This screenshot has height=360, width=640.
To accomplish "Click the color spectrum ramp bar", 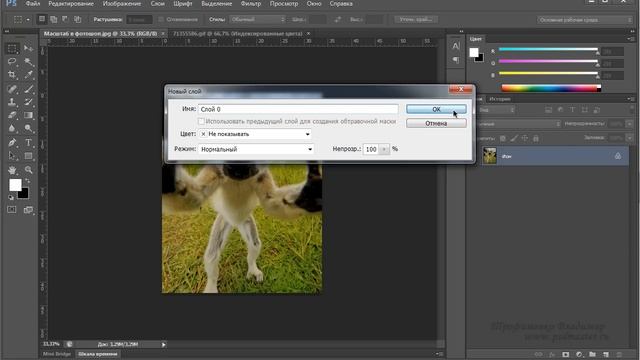I will (551, 87).
